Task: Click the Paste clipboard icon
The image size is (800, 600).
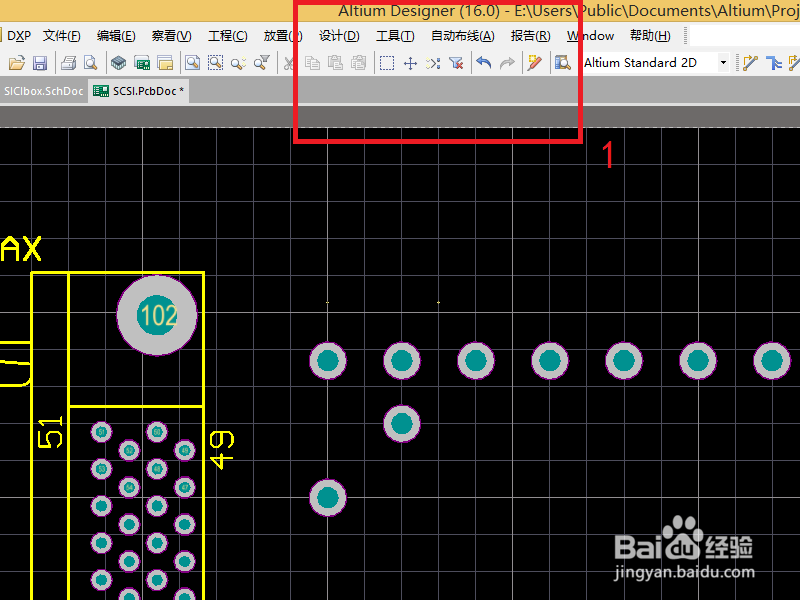Action: [x=335, y=63]
